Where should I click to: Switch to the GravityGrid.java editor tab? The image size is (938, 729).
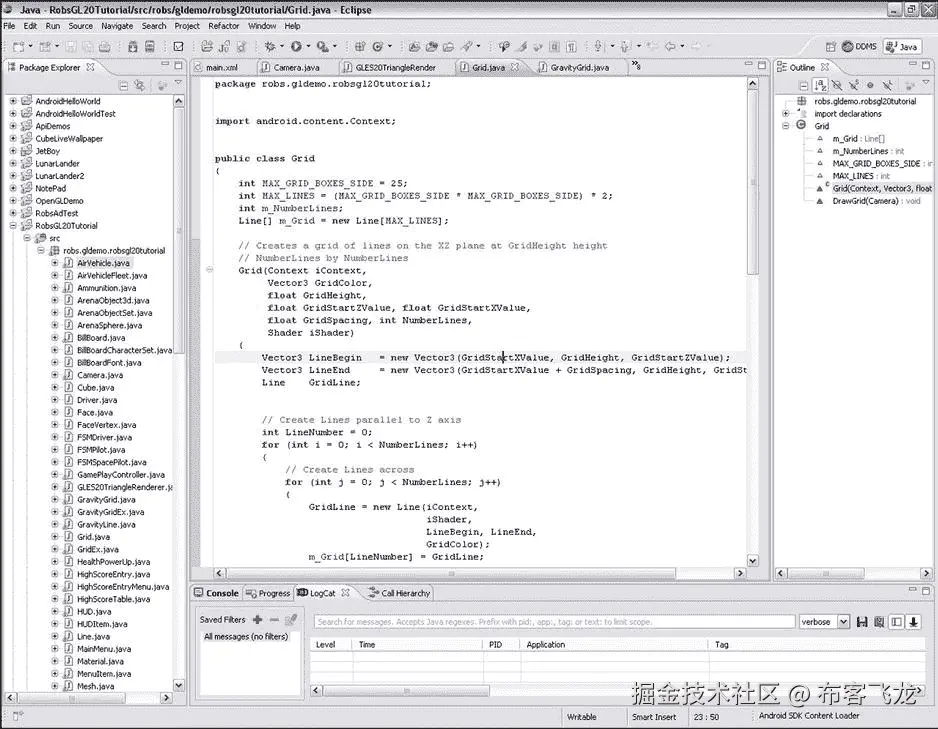tap(574, 68)
